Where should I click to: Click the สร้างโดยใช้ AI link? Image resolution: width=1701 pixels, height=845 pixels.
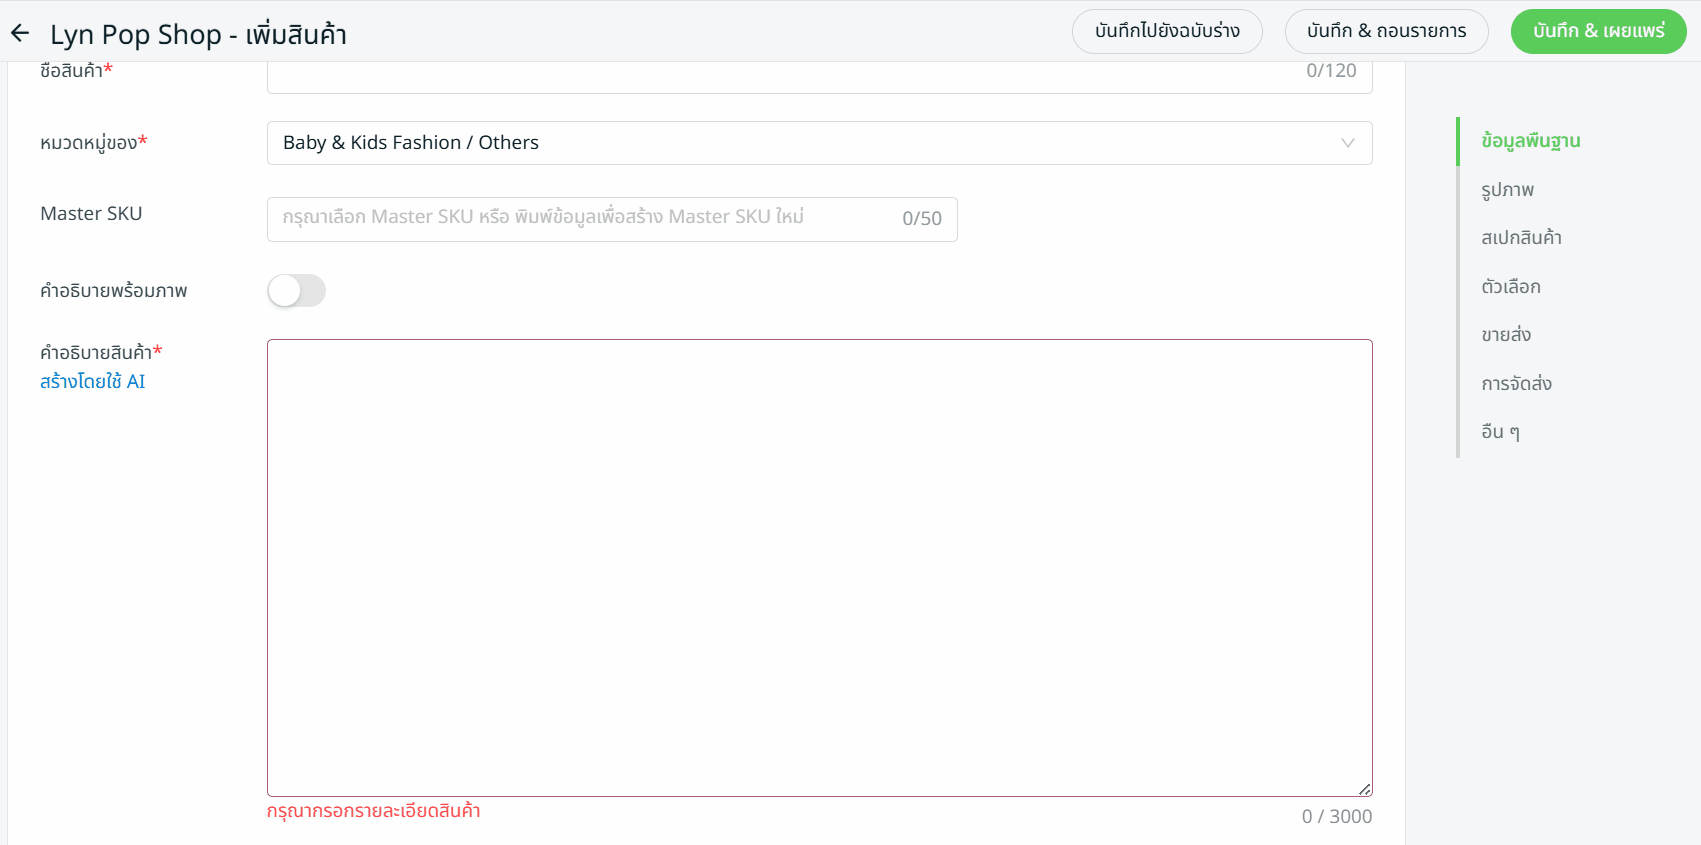coord(92,382)
